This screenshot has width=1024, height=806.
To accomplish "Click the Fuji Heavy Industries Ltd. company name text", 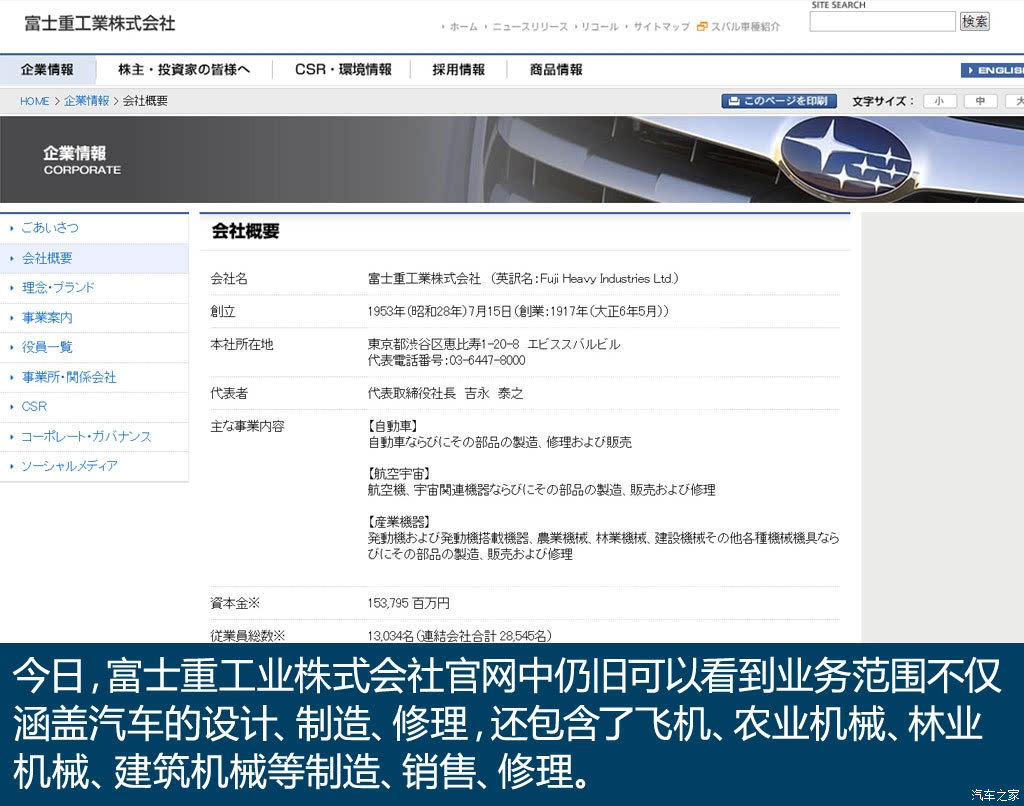I will click(x=609, y=279).
